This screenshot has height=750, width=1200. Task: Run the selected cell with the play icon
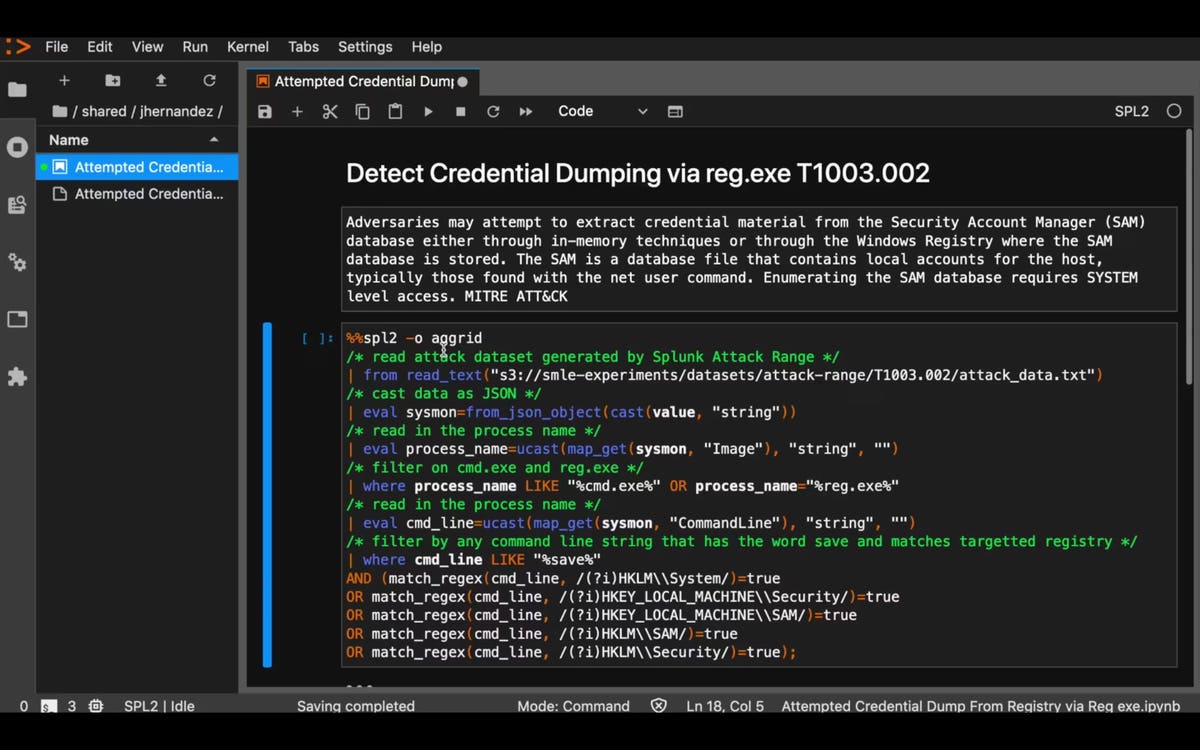(x=428, y=112)
